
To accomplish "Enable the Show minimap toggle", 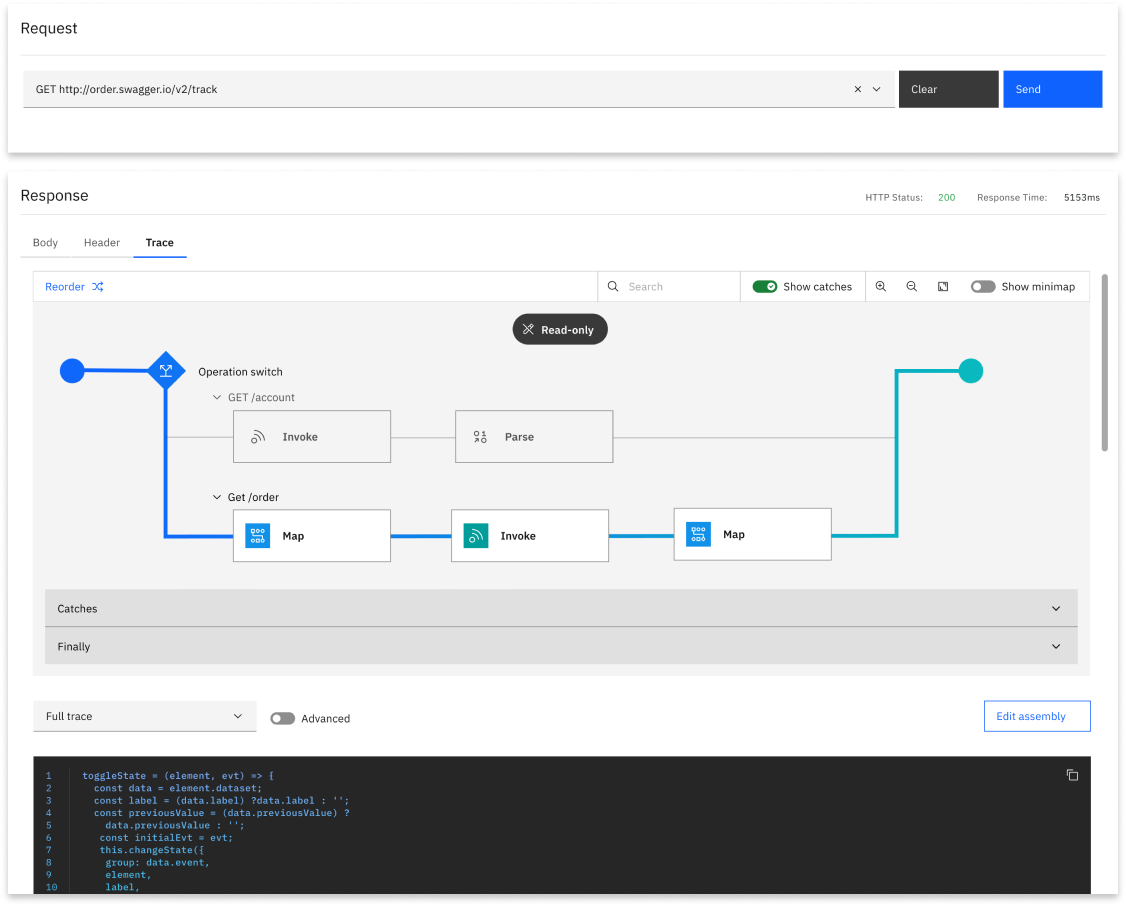I will 982,286.
